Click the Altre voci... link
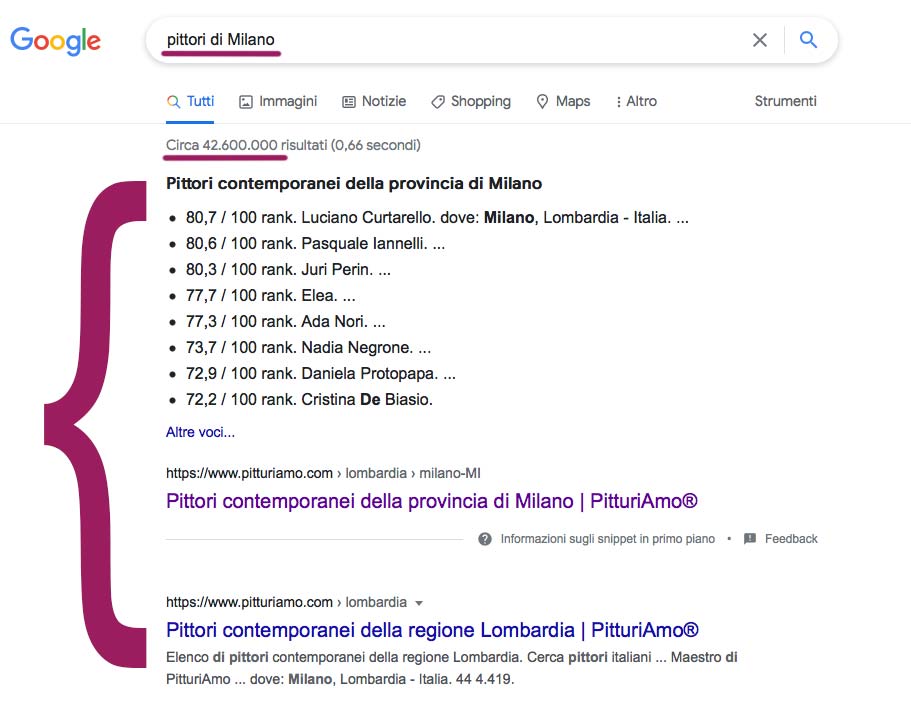This screenshot has height=718, width=911. click(x=200, y=432)
